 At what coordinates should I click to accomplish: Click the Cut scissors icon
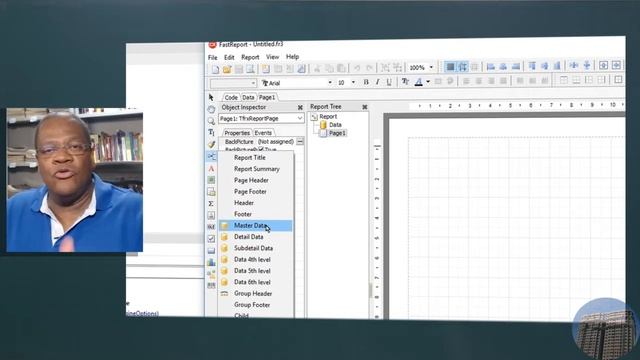pyautogui.click(x=318, y=69)
